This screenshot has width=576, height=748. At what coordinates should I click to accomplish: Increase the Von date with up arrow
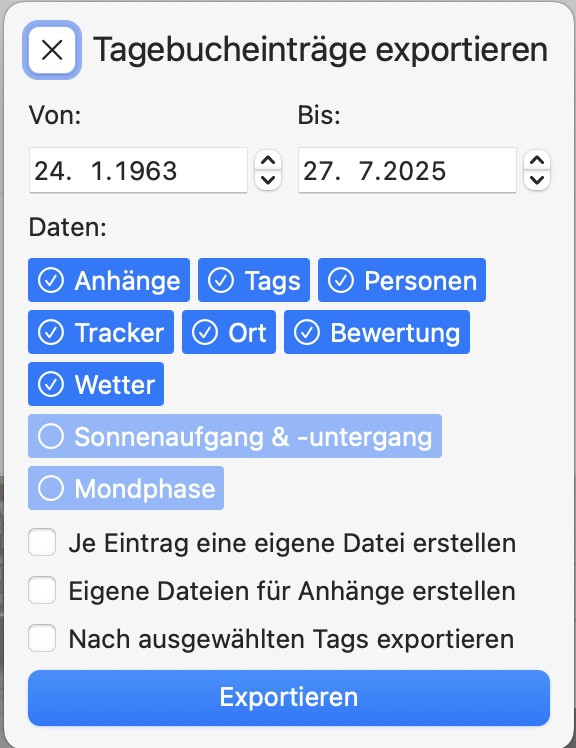tap(268, 161)
